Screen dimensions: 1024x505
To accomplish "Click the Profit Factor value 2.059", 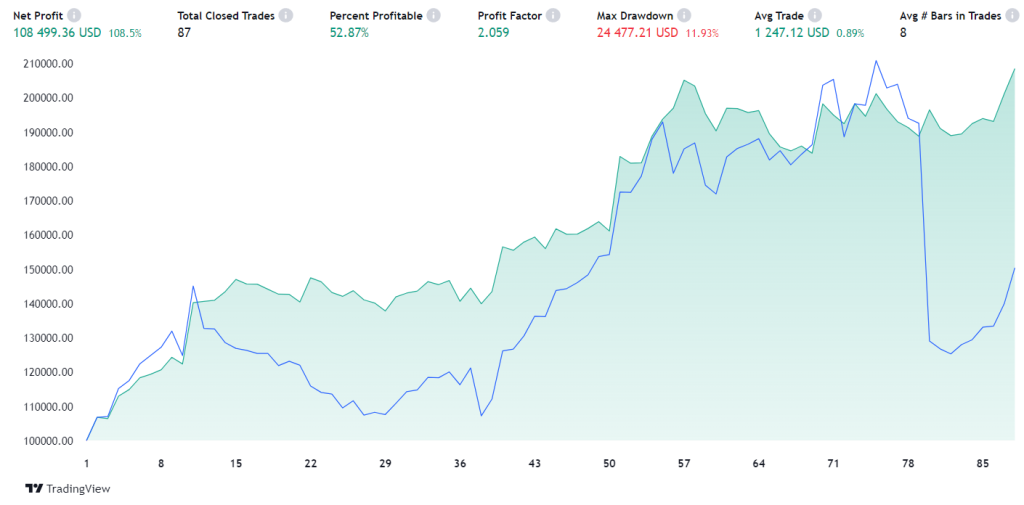I will point(492,33).
